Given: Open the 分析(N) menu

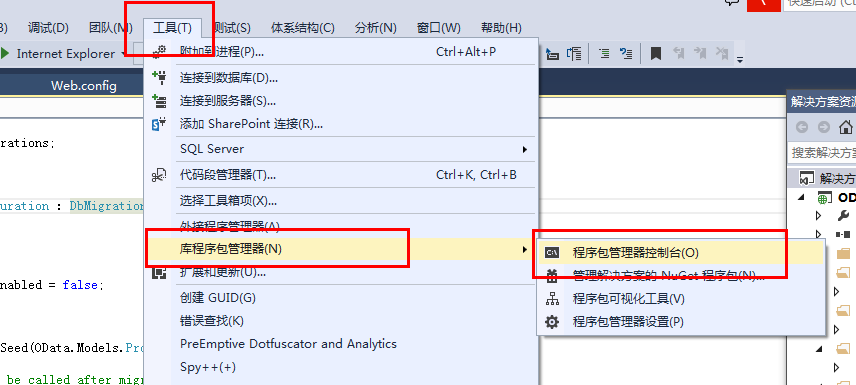Looking at the screenshot, I should pos(376,27).
